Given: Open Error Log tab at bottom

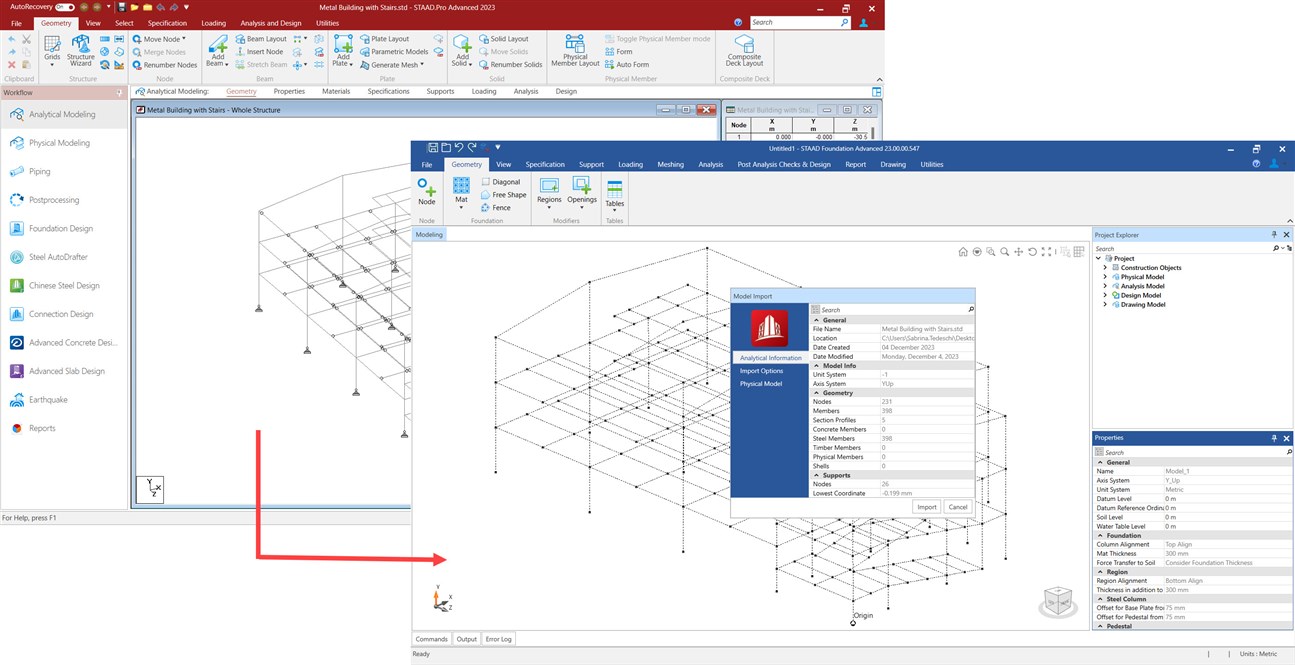Looking at the screenshot, I should 498,639.
